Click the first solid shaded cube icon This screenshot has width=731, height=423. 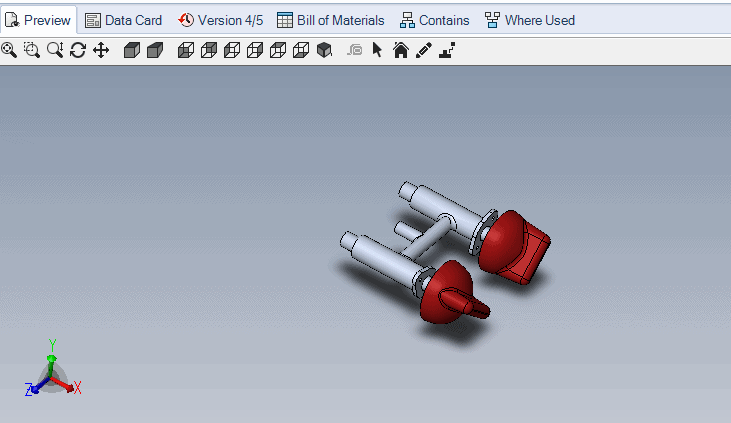point(131,50)
